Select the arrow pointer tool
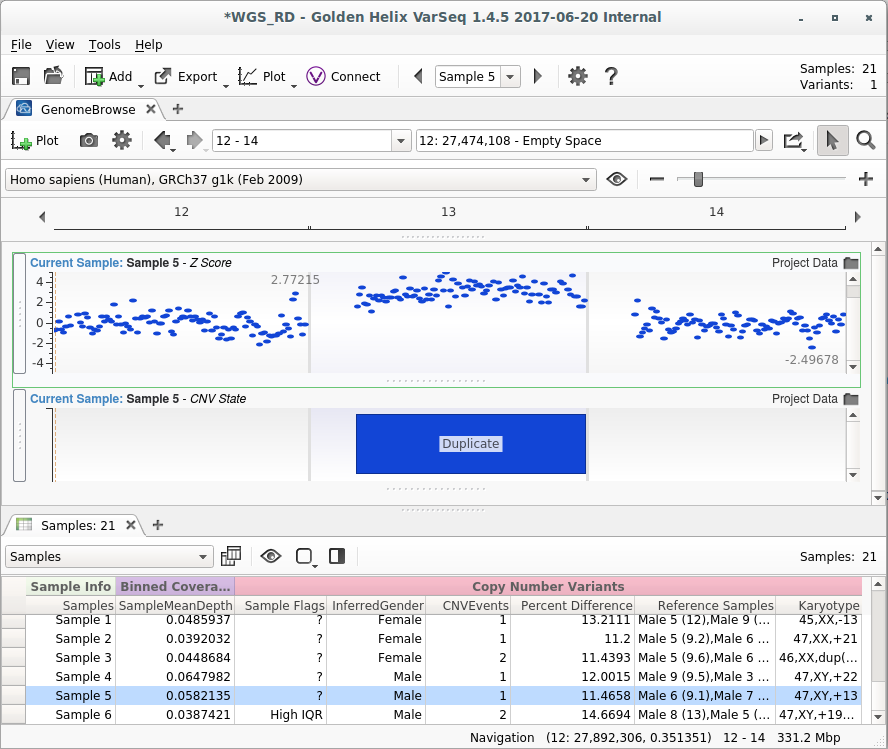This screenshot has height=749, width=888. tap(832, 140)
